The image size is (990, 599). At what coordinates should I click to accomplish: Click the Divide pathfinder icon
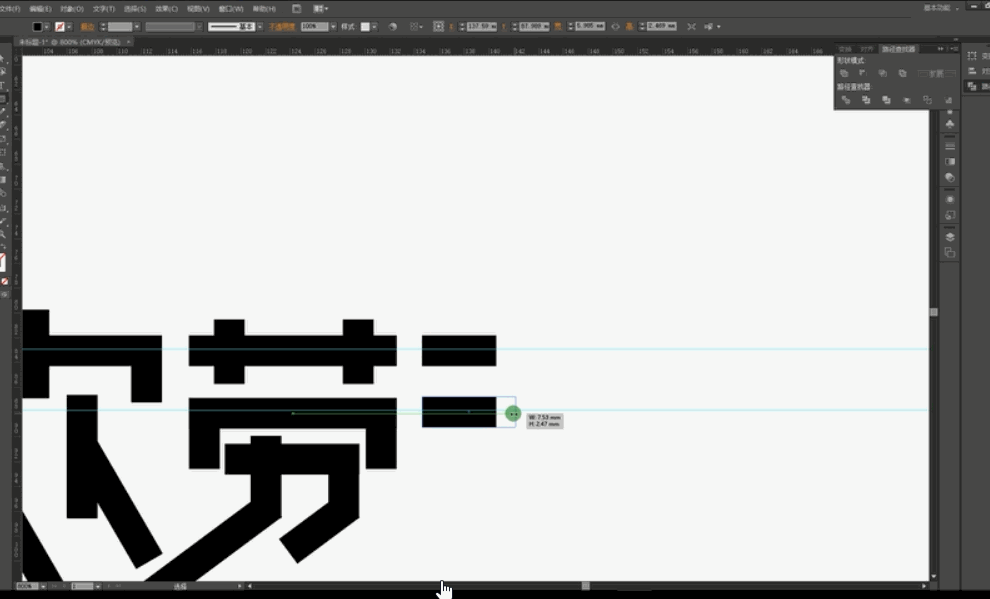tap(846, 100)
